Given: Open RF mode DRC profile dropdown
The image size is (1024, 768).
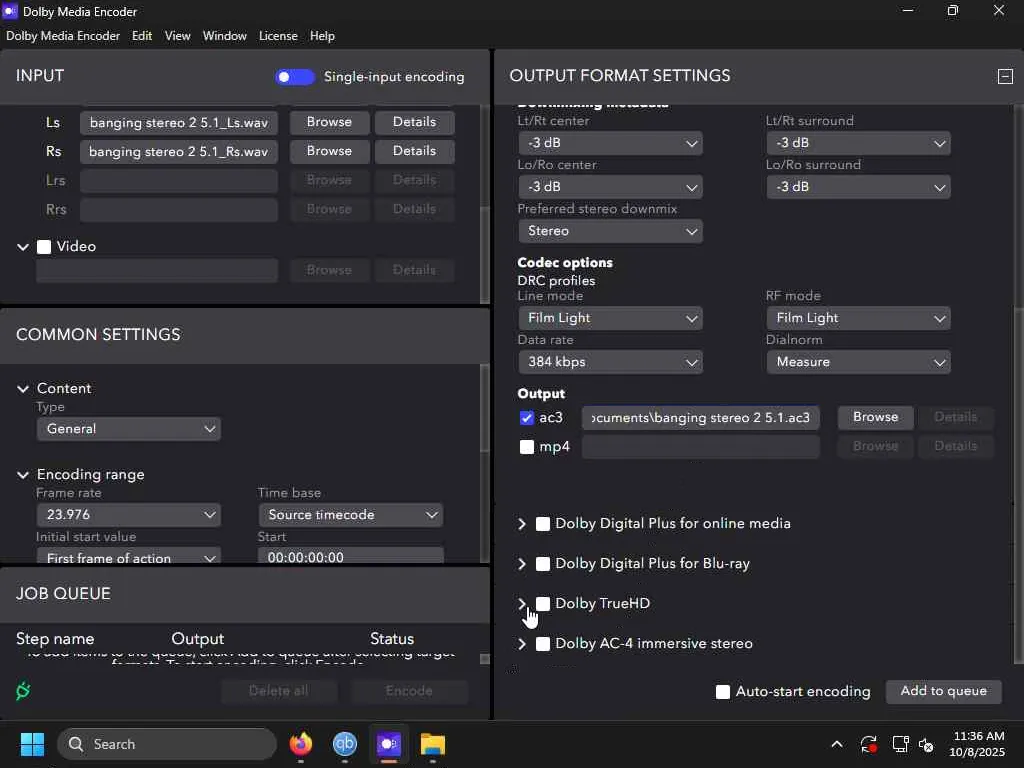Looking at the screenshot, I should click(858, 318).
